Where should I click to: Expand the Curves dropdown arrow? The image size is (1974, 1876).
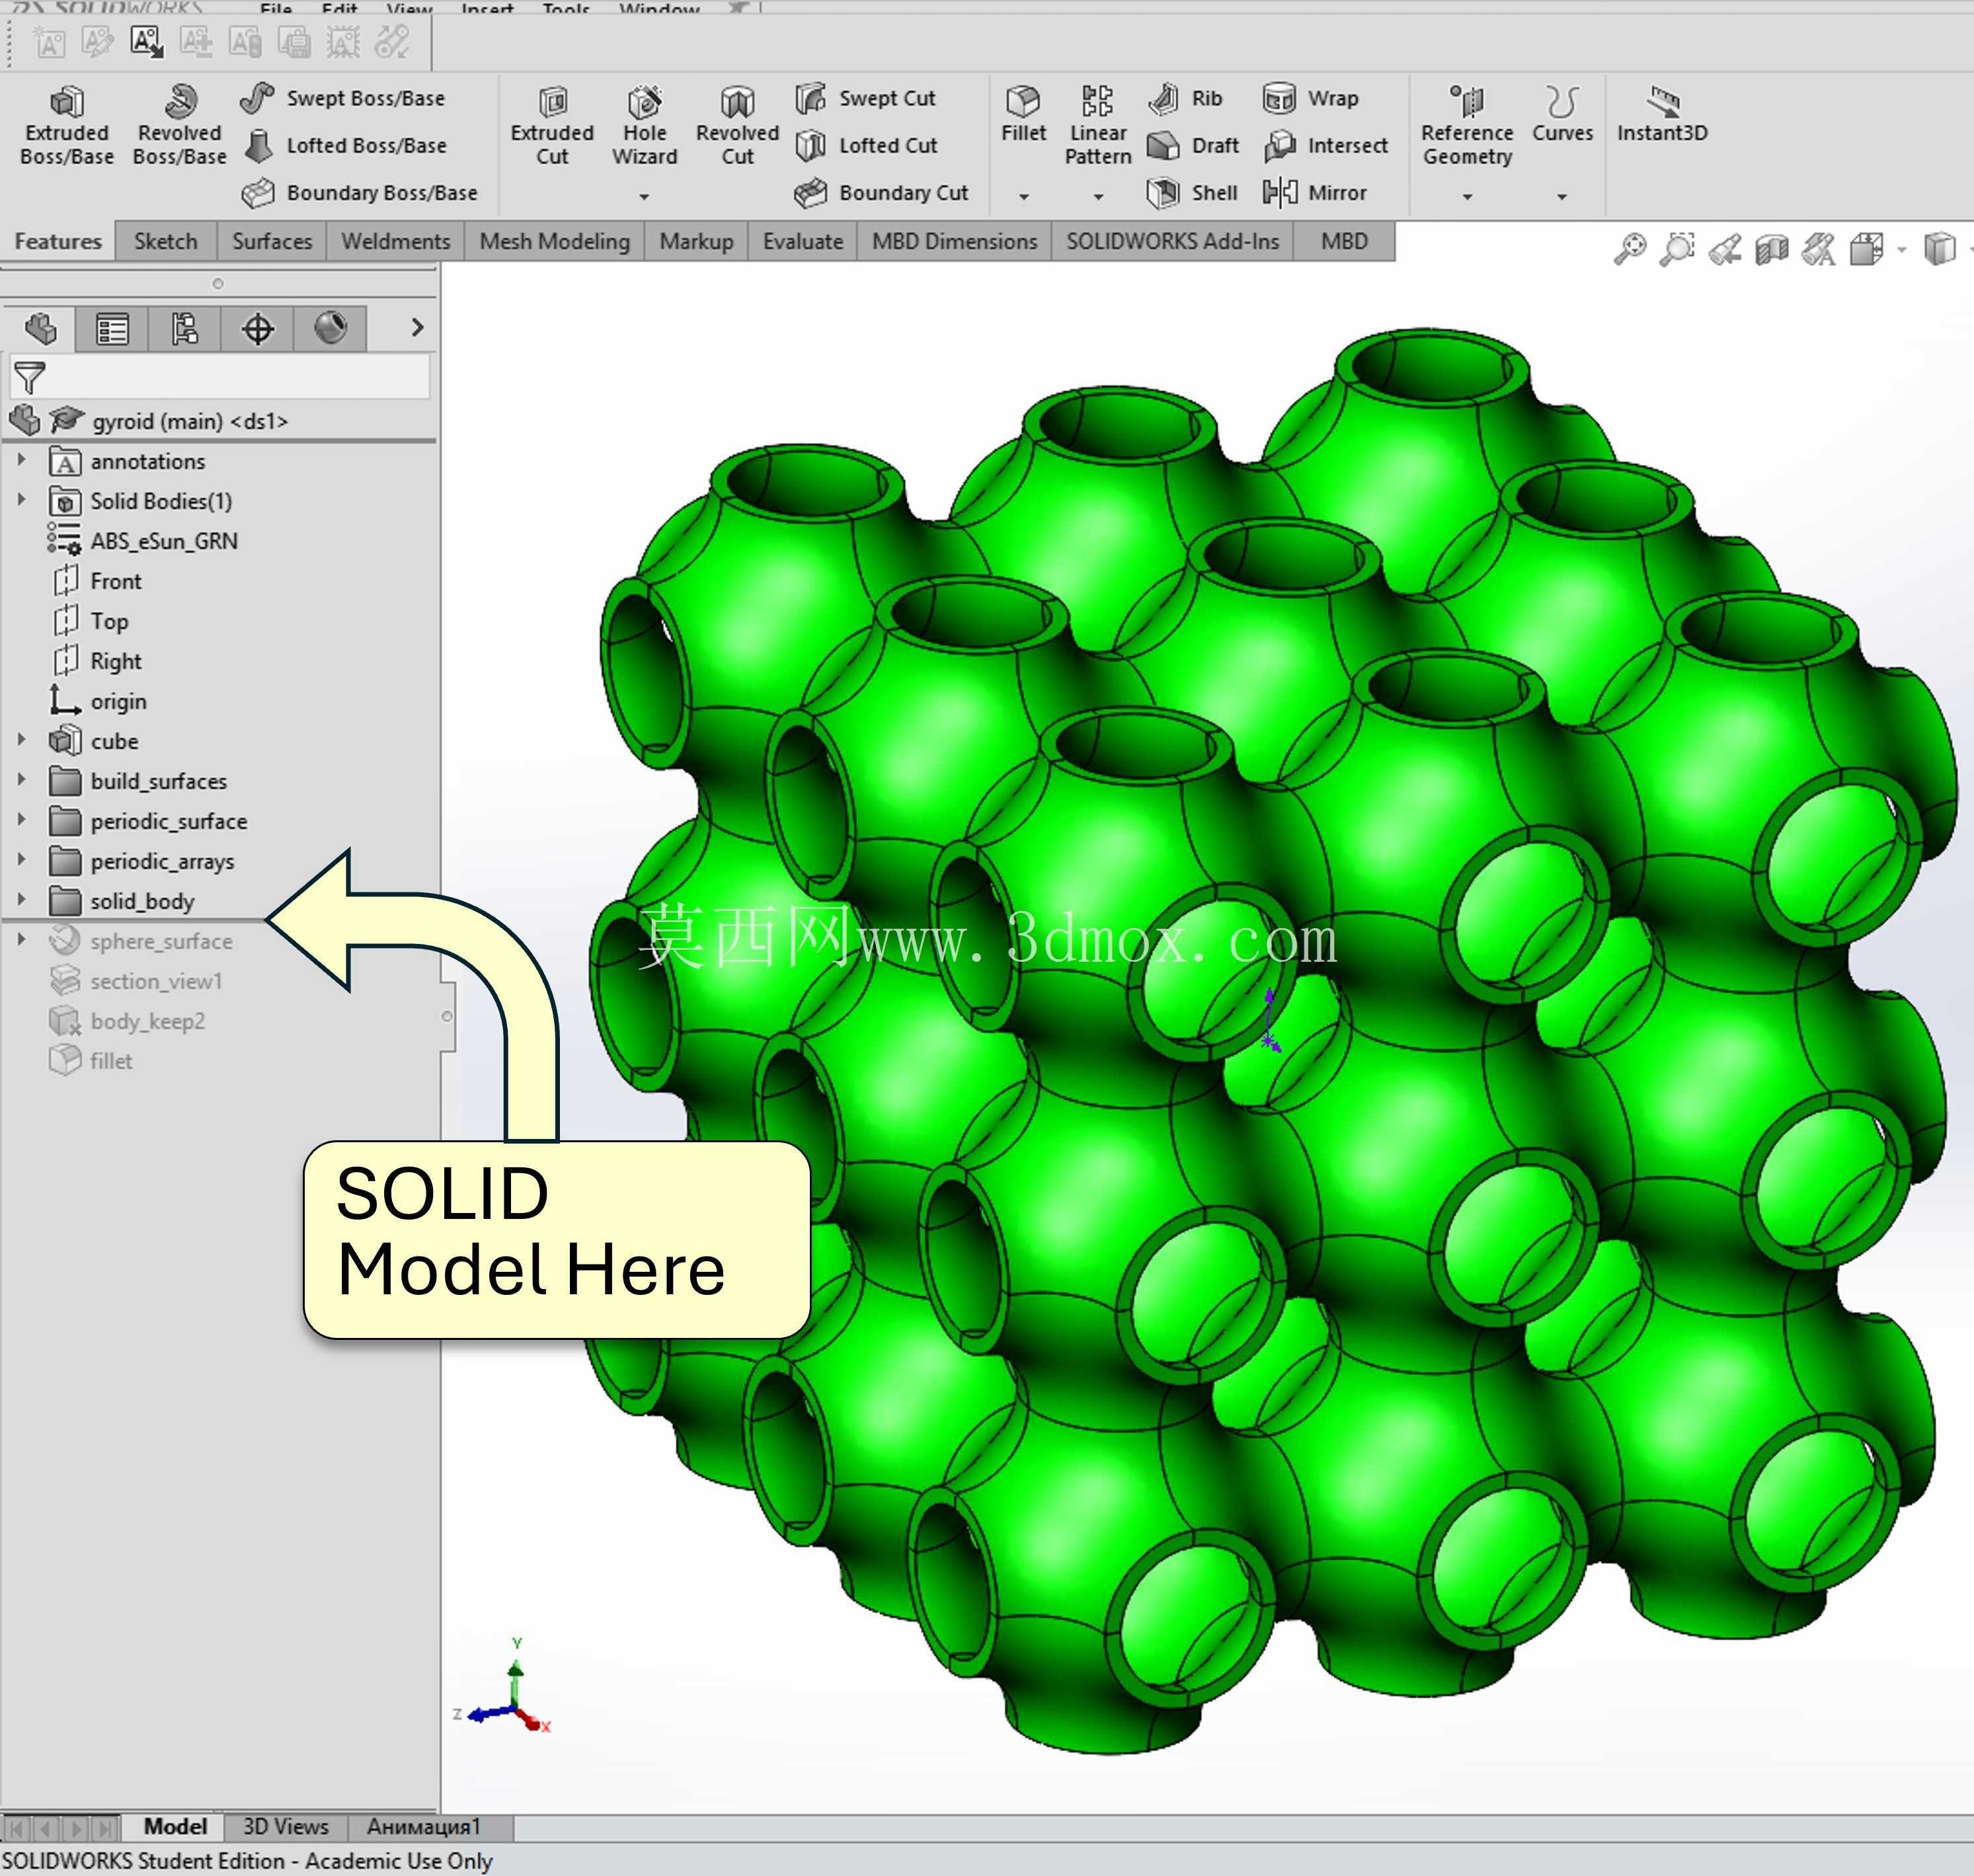[1562, 196]
